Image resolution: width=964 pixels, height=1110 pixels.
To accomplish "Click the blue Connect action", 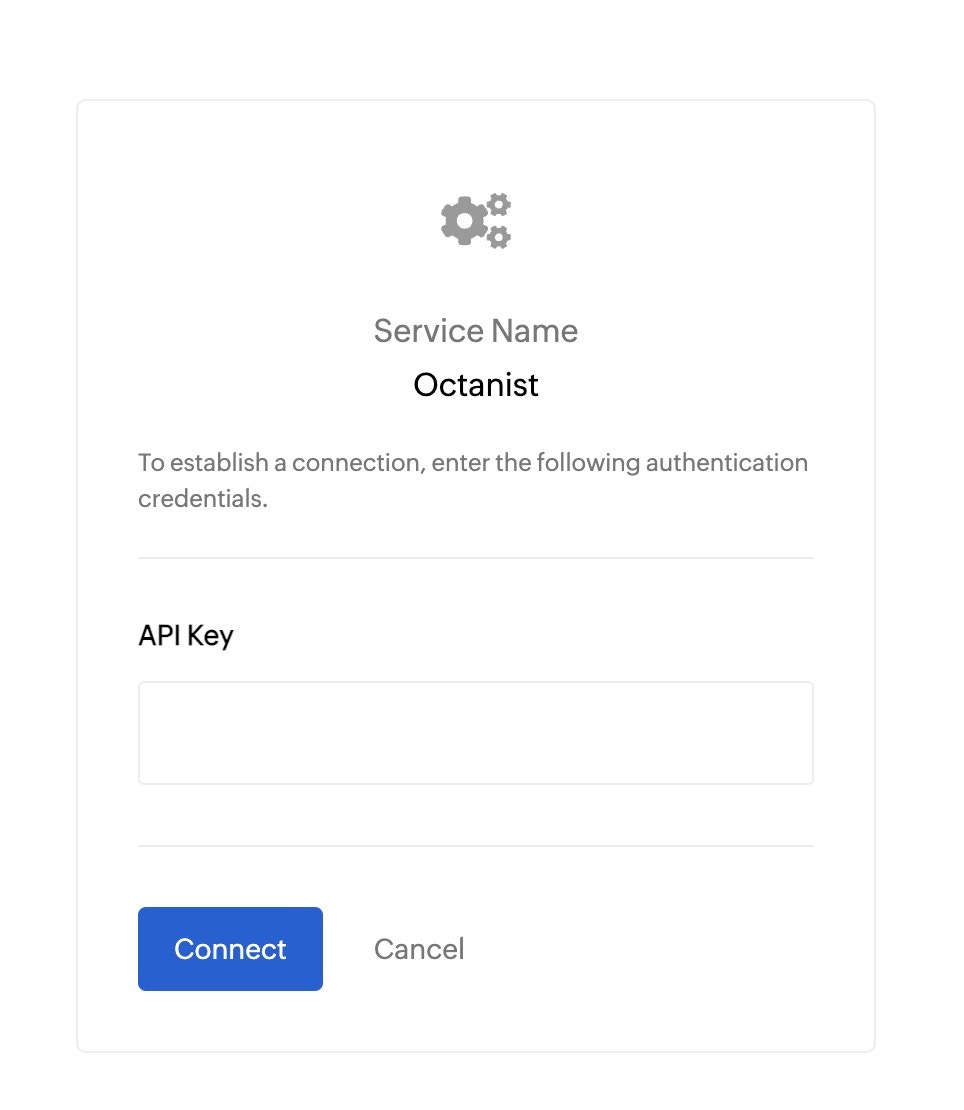I will pos(230,949).
